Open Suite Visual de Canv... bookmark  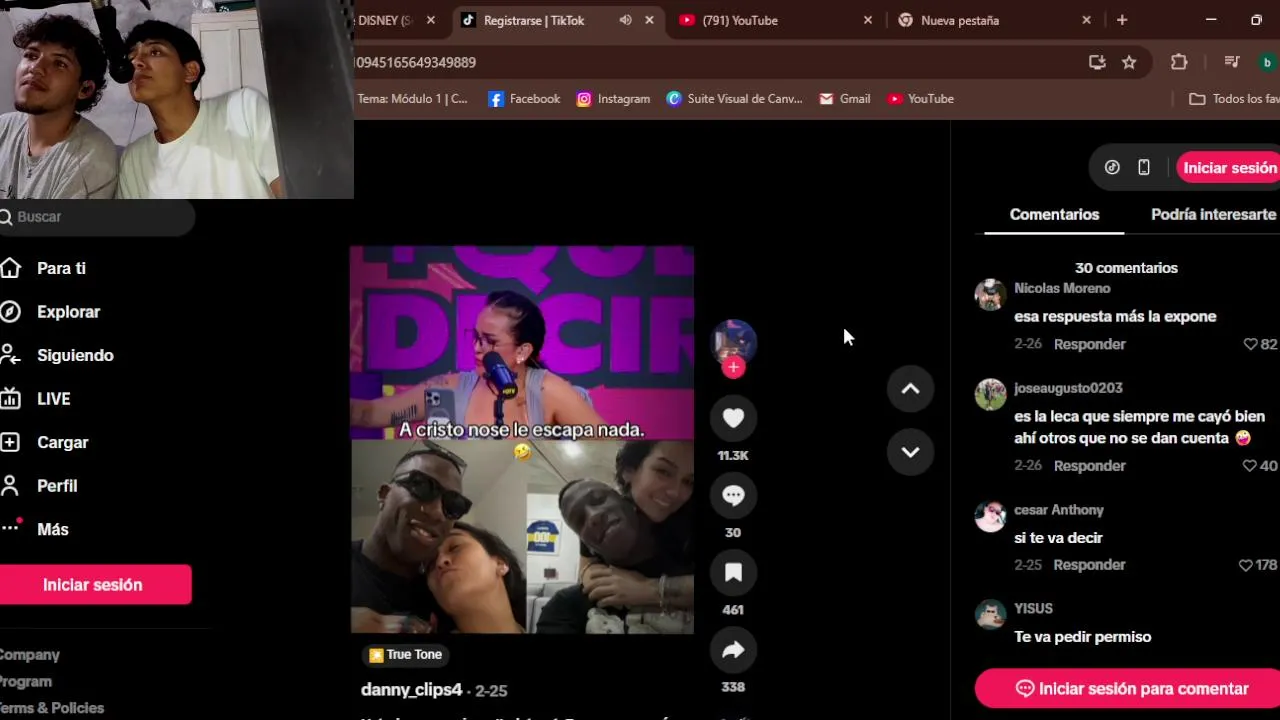tap(734, 99)
